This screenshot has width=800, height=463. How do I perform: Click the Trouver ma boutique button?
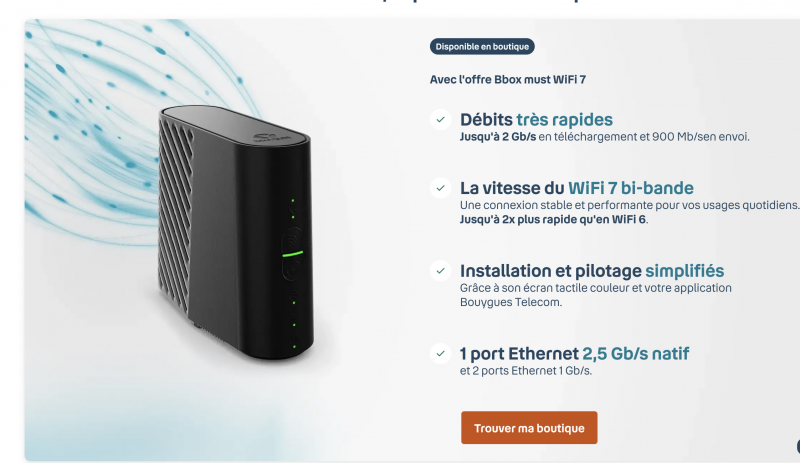(529, 428)
